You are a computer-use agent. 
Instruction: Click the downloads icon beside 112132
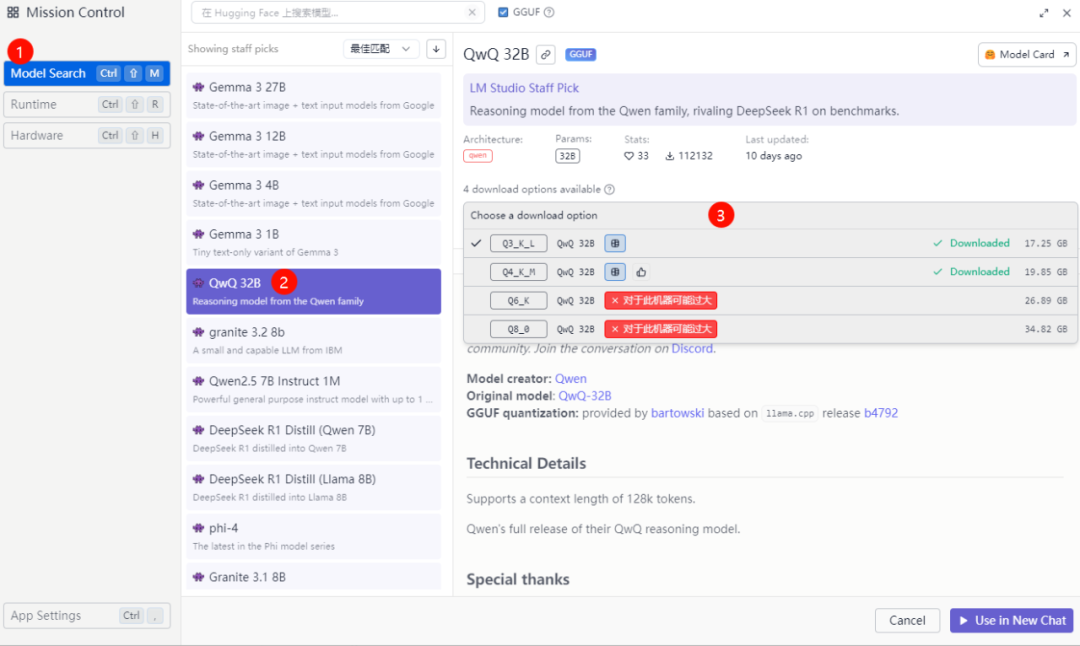click(x=669, y=156)
